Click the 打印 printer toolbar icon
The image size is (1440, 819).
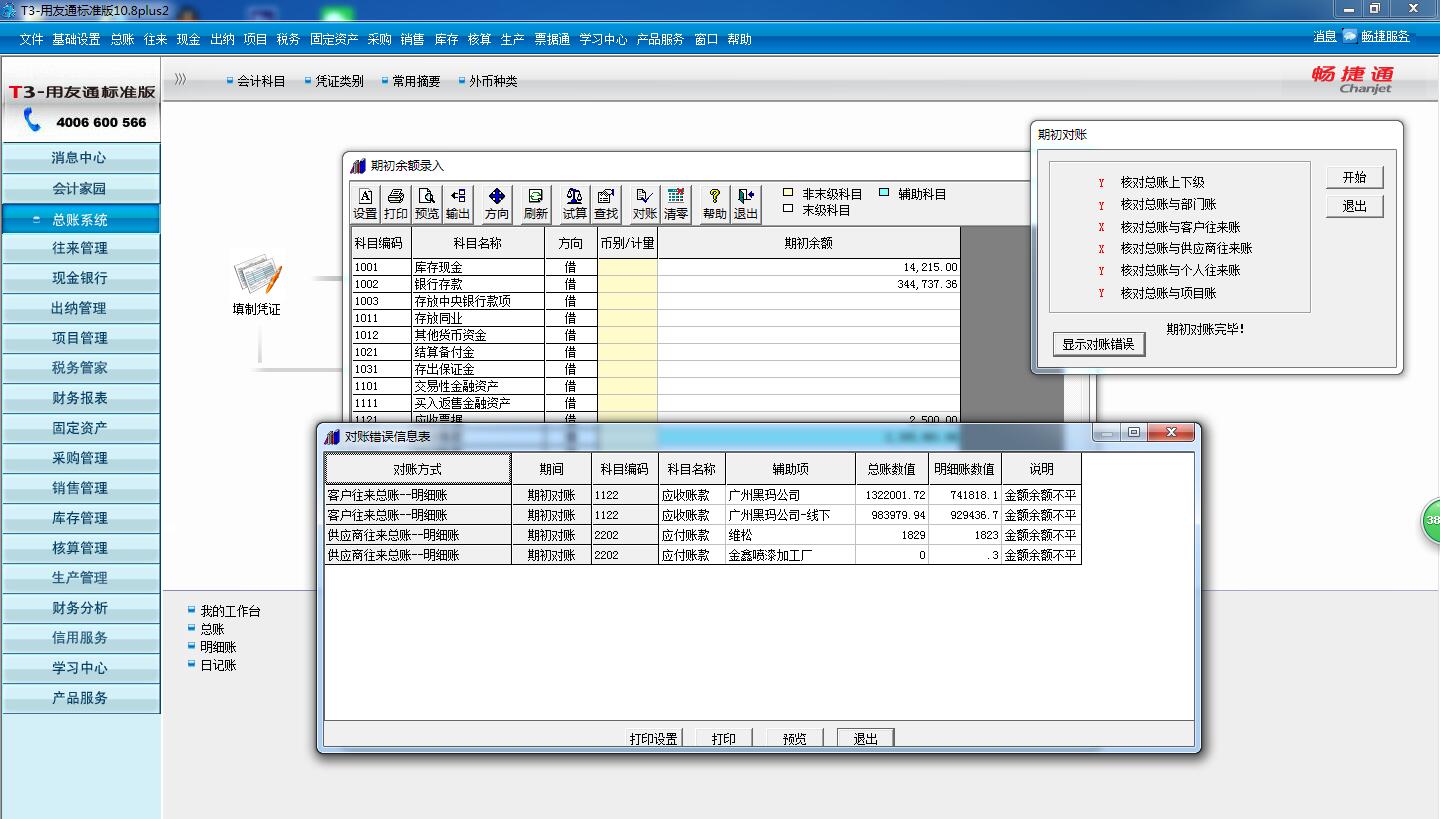(396, 204)
